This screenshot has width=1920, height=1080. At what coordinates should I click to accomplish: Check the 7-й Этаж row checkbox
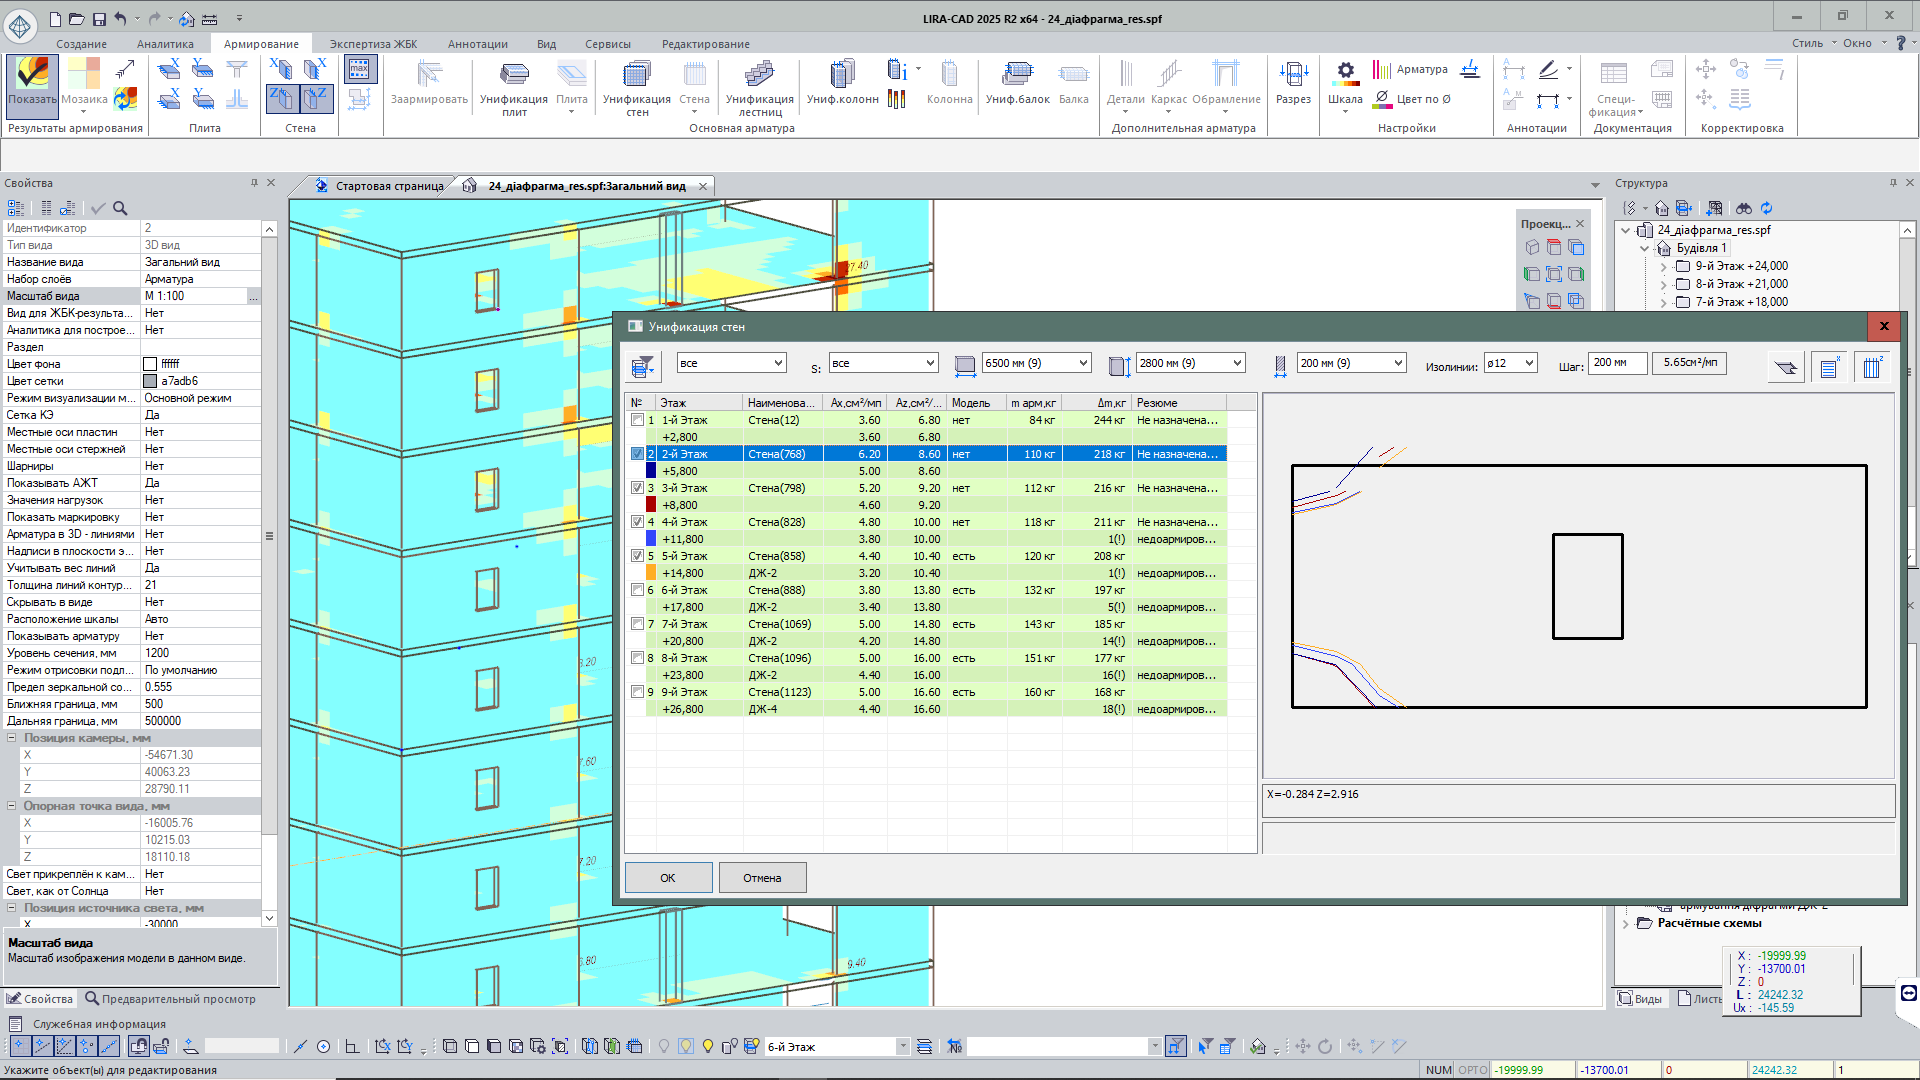(637, 624)
